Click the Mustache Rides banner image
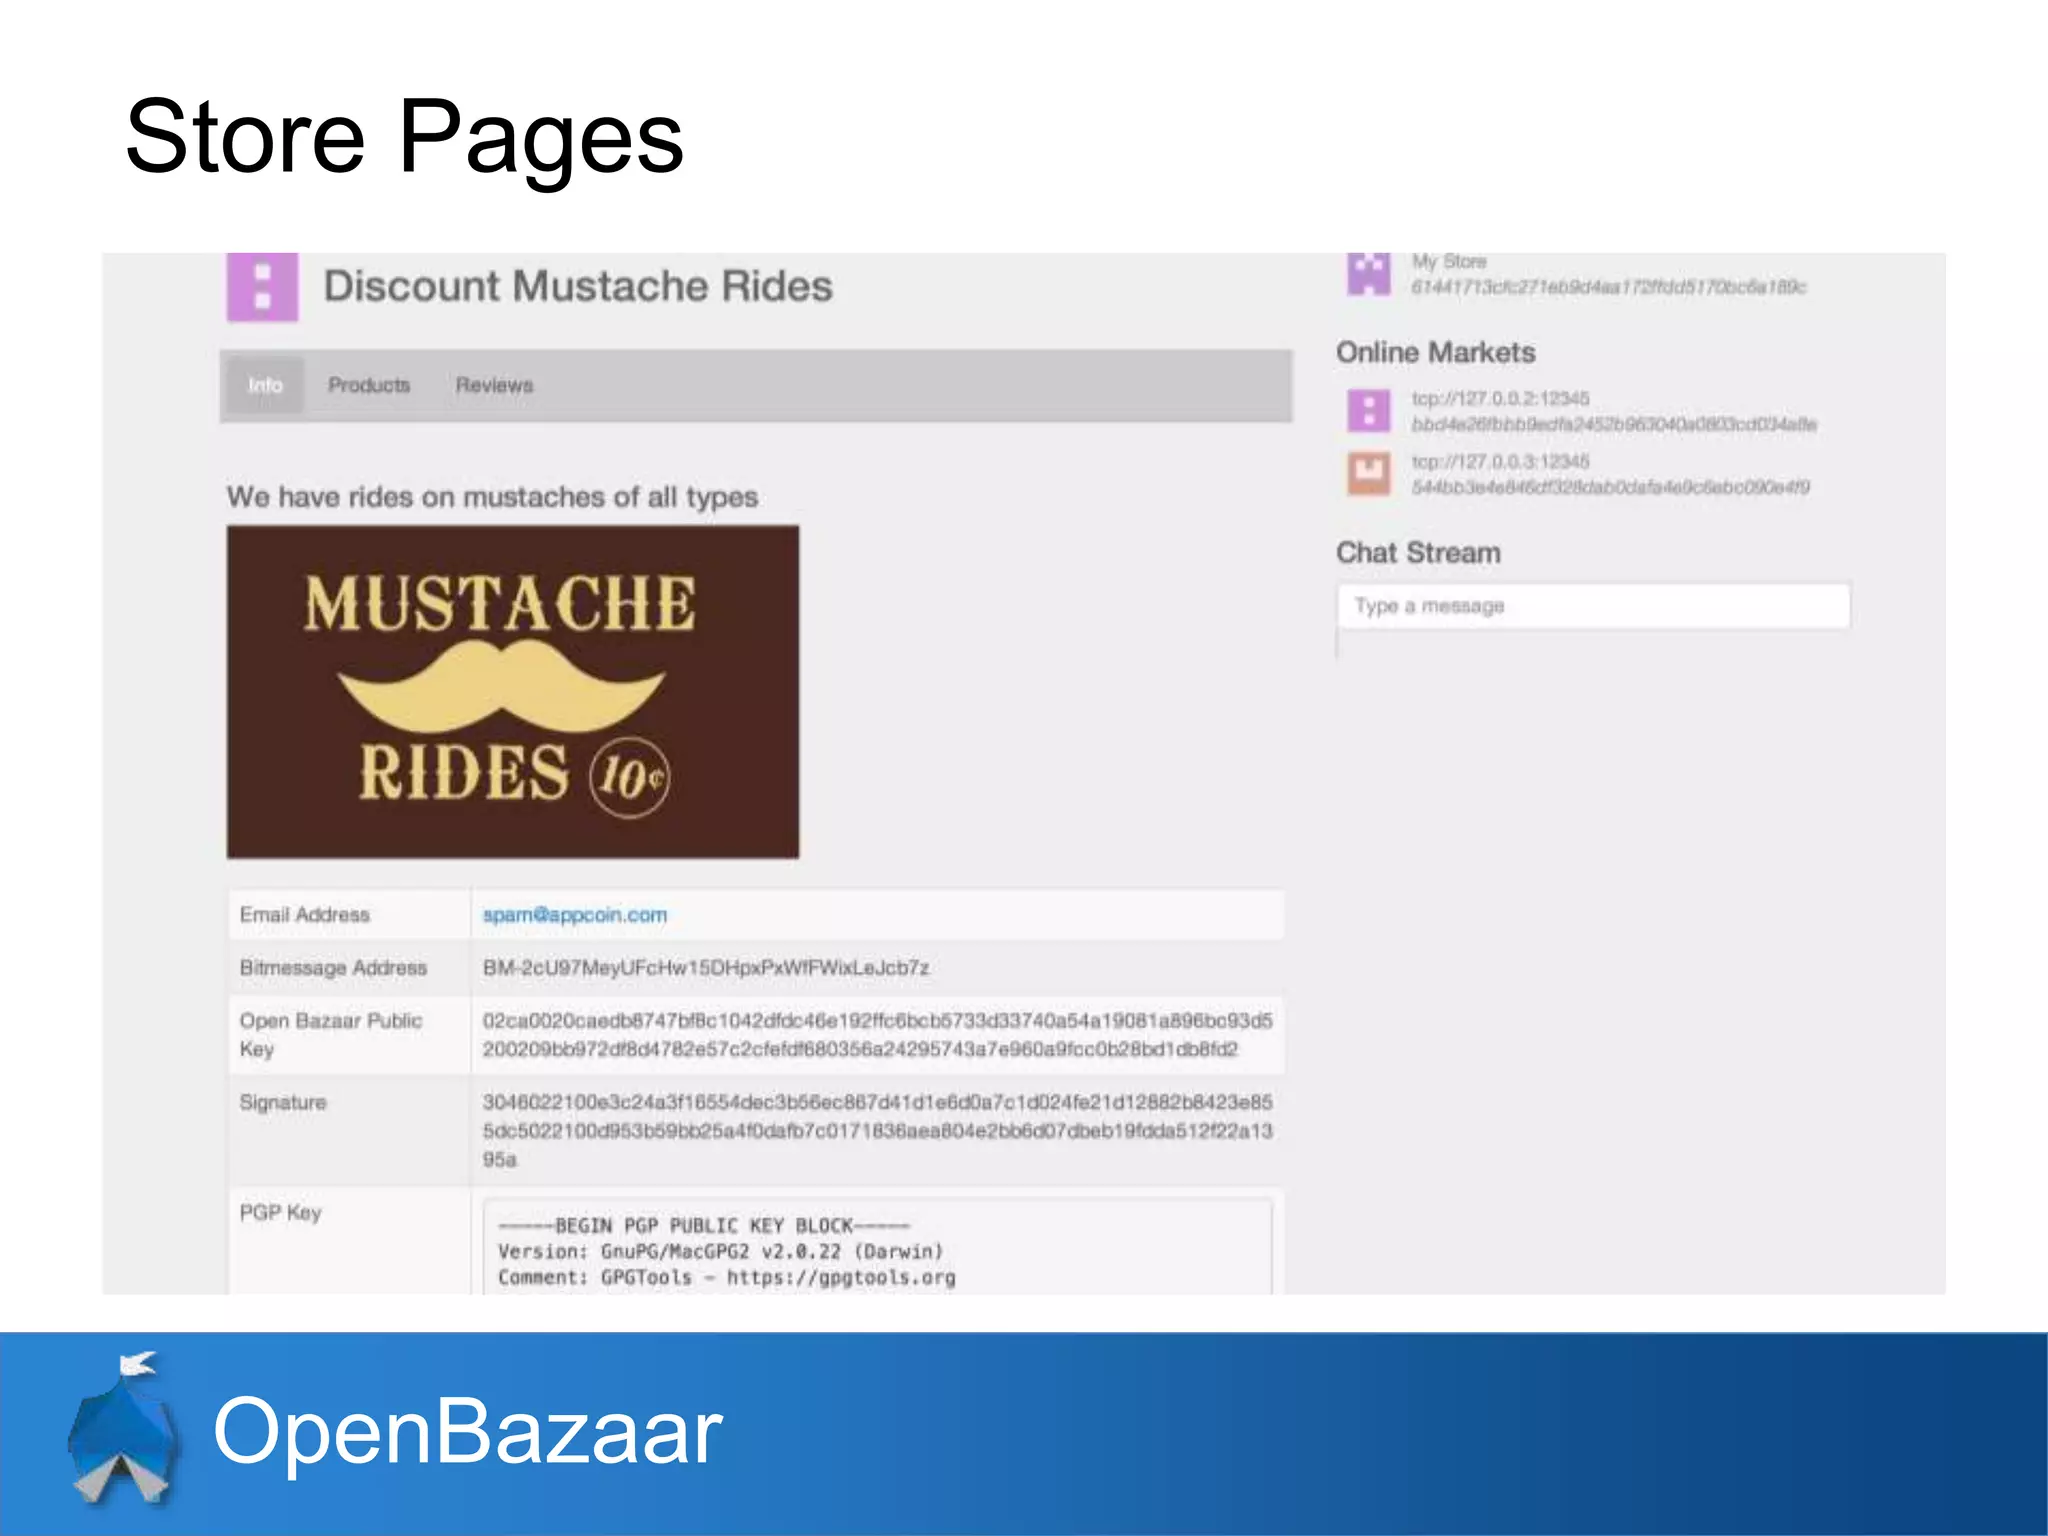 coord(513,692)
